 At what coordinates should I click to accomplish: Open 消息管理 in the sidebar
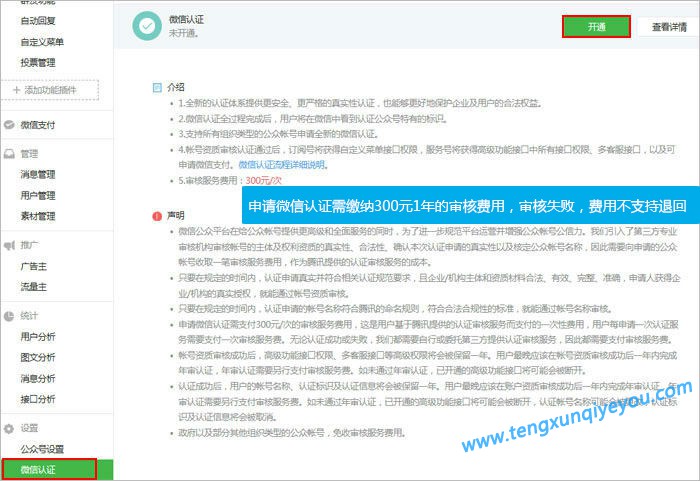pos(38,174)
